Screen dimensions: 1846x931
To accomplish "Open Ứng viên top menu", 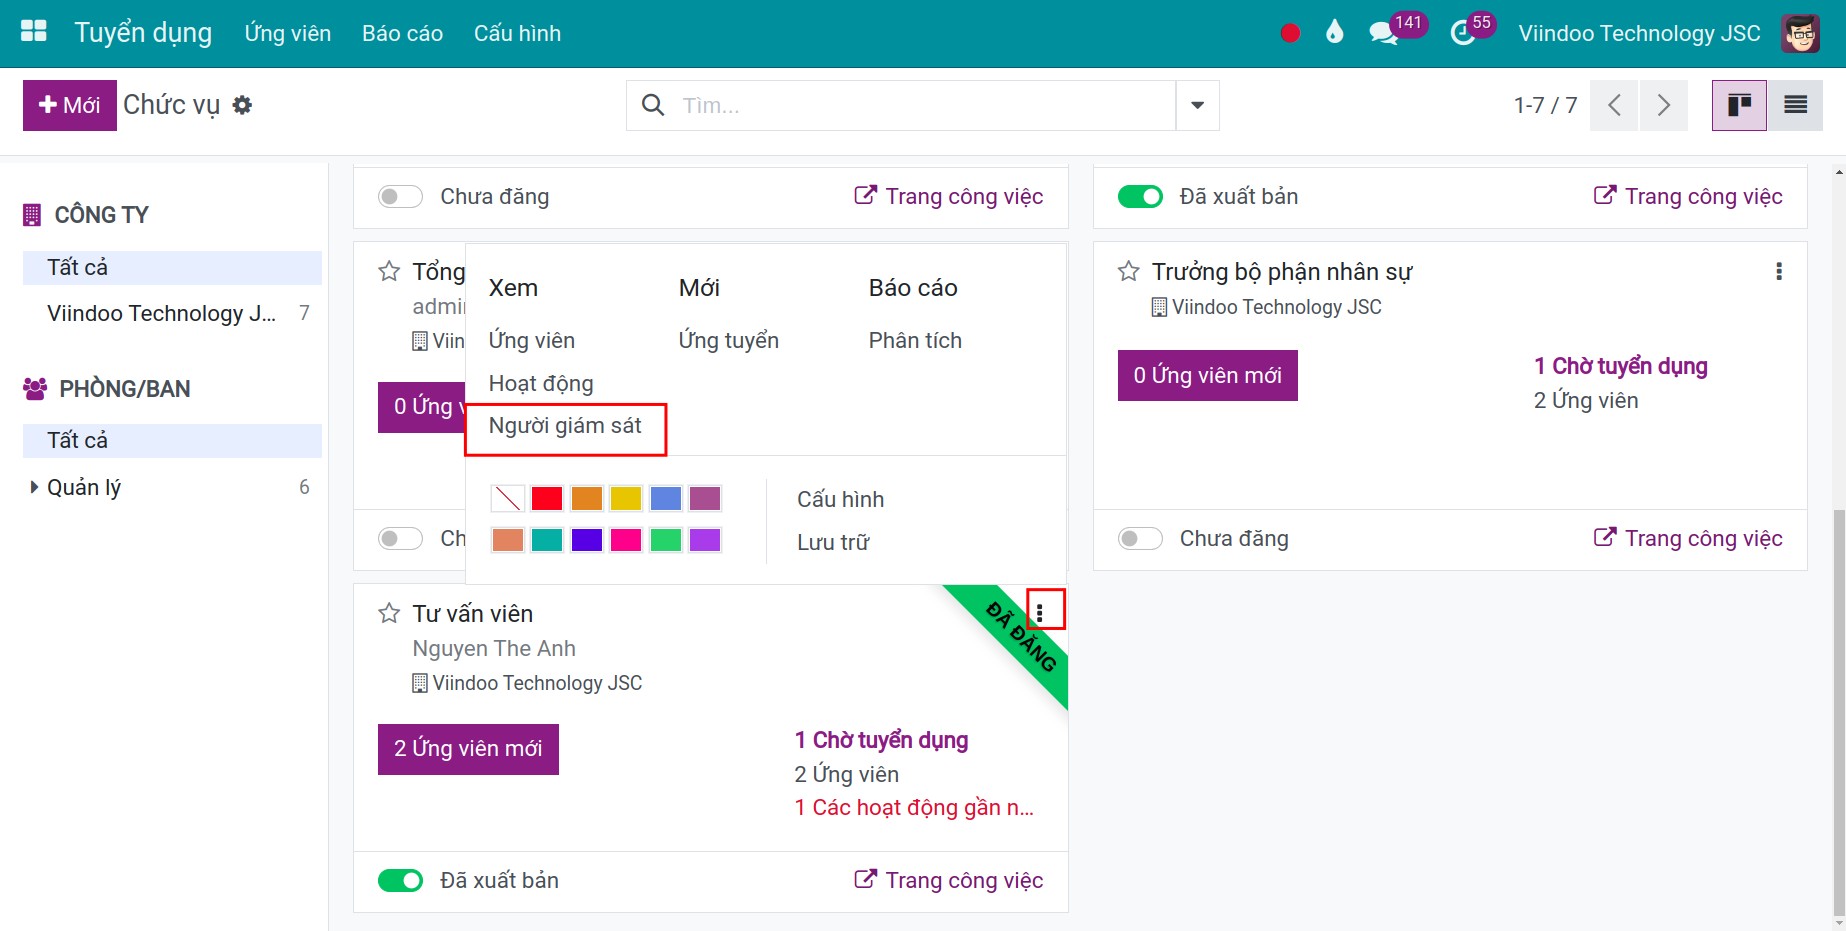I will tap(287, 33).
